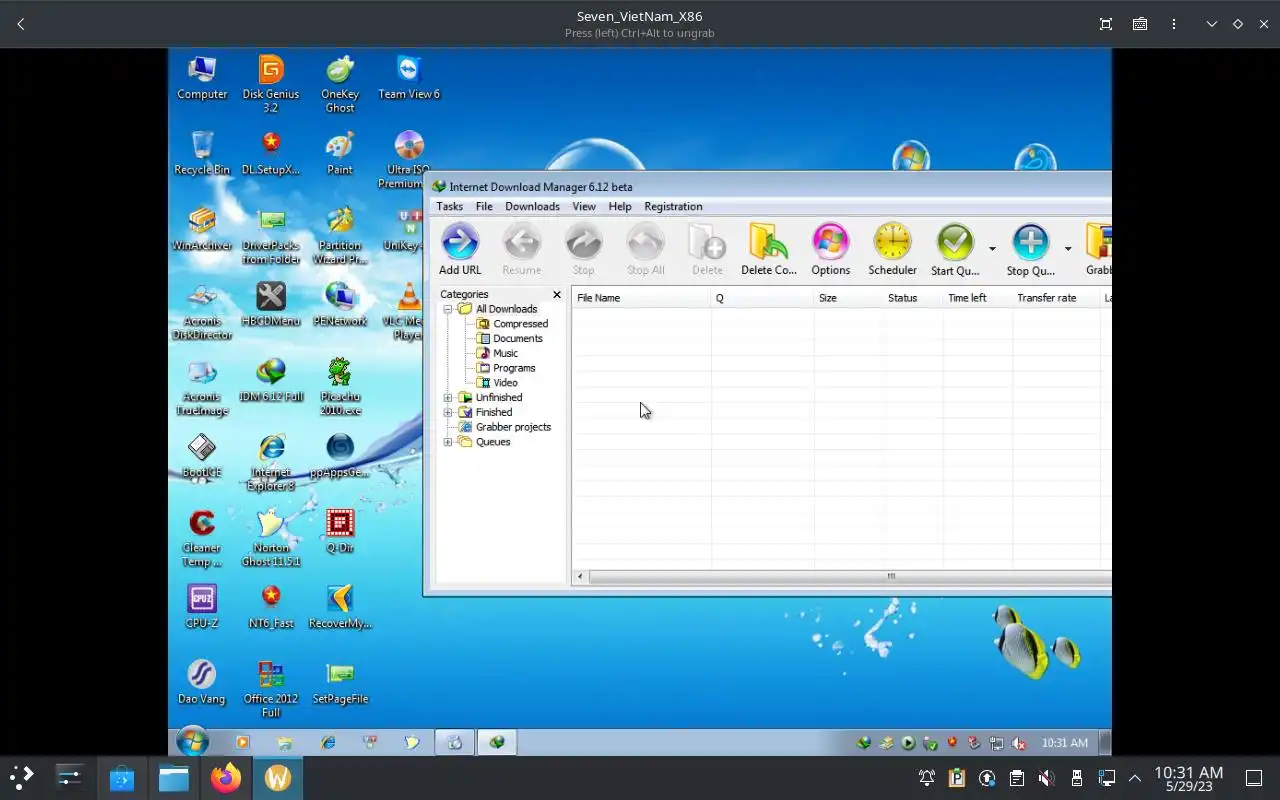Open the File menu

pyautogui.click(x=484, y=206)
